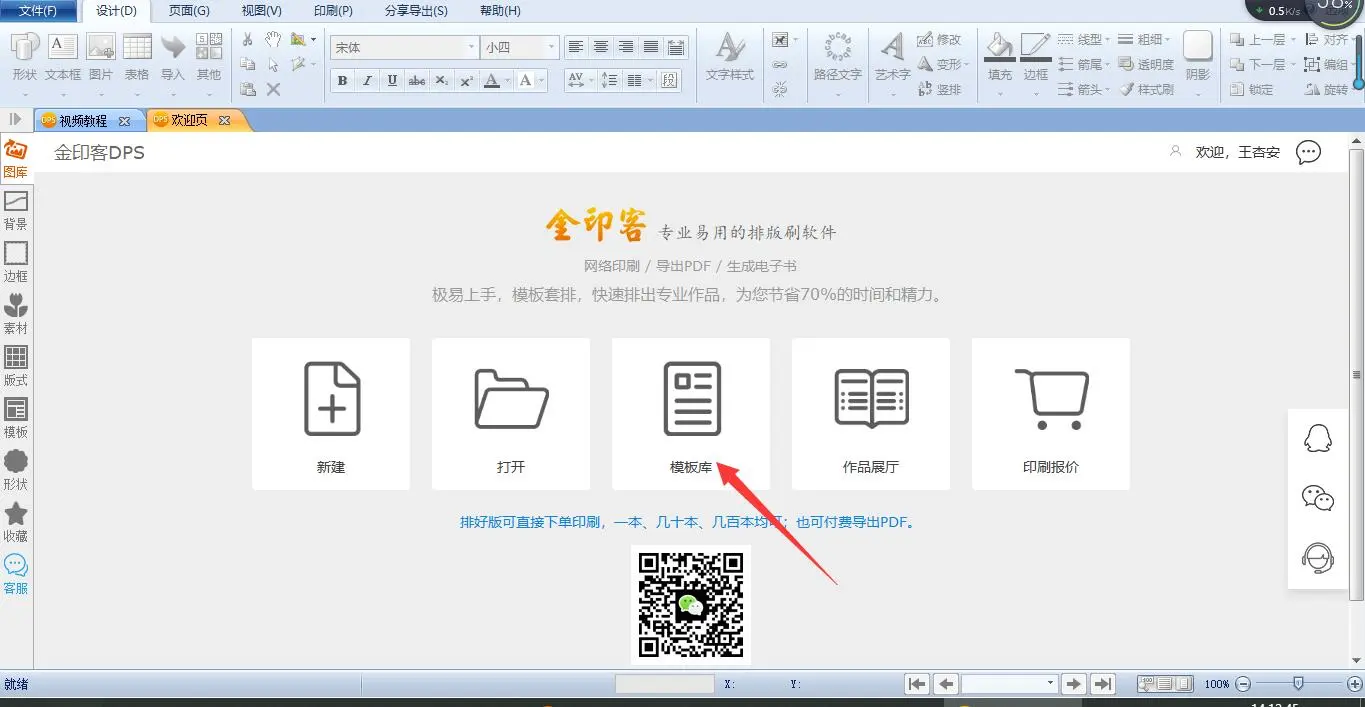Click the 文字样式 text style icon
Image resolution: width=1365 pixels, height=707 pixels.
730,56
